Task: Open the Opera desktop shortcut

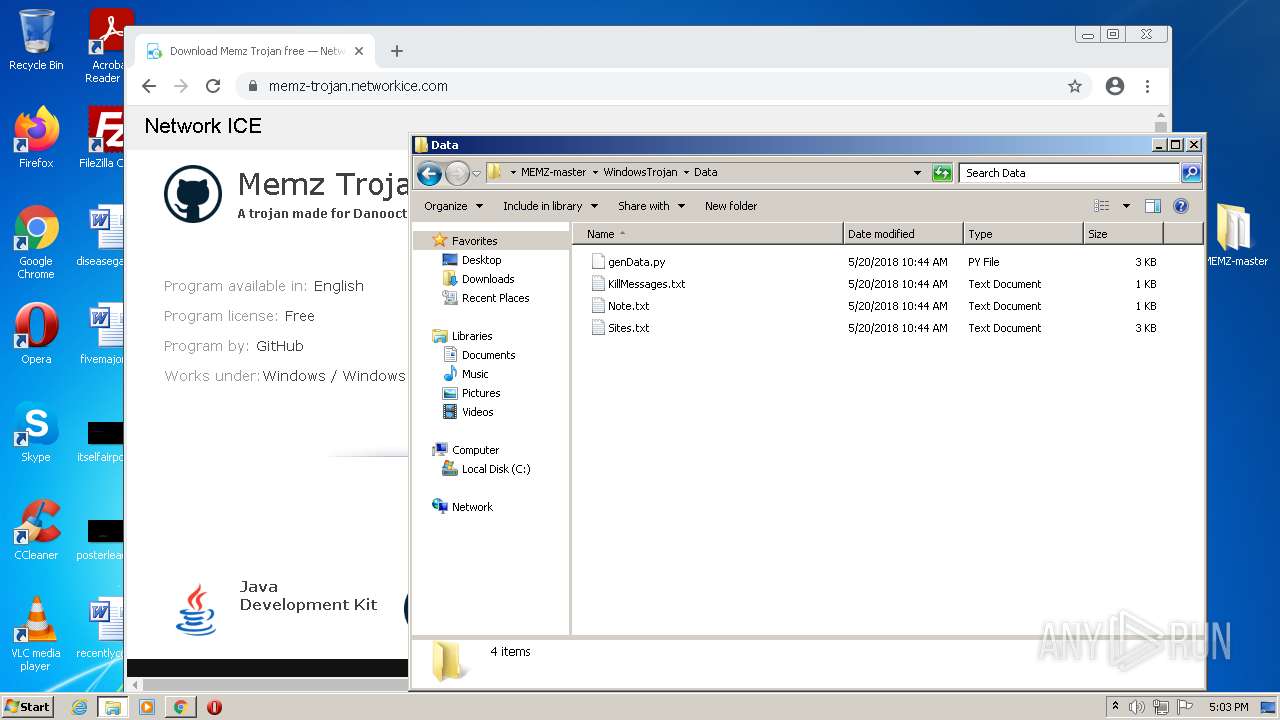Action: click(36, 333)
